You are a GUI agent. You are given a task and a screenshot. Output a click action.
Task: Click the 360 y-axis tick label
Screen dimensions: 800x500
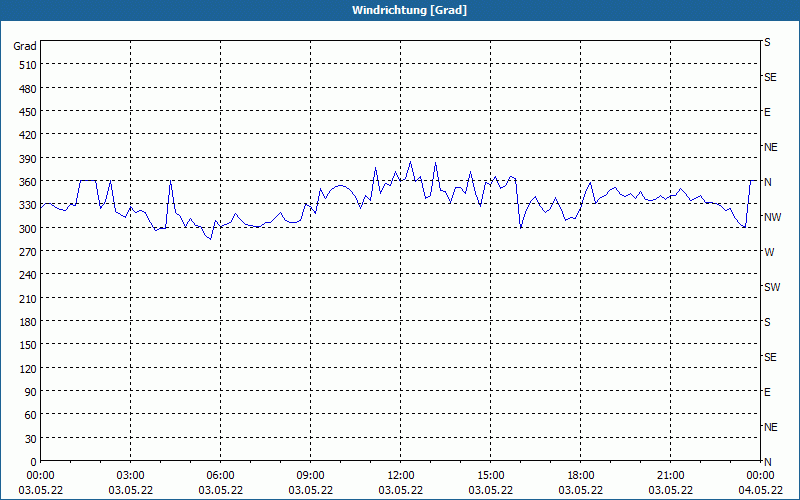[28, 182]
